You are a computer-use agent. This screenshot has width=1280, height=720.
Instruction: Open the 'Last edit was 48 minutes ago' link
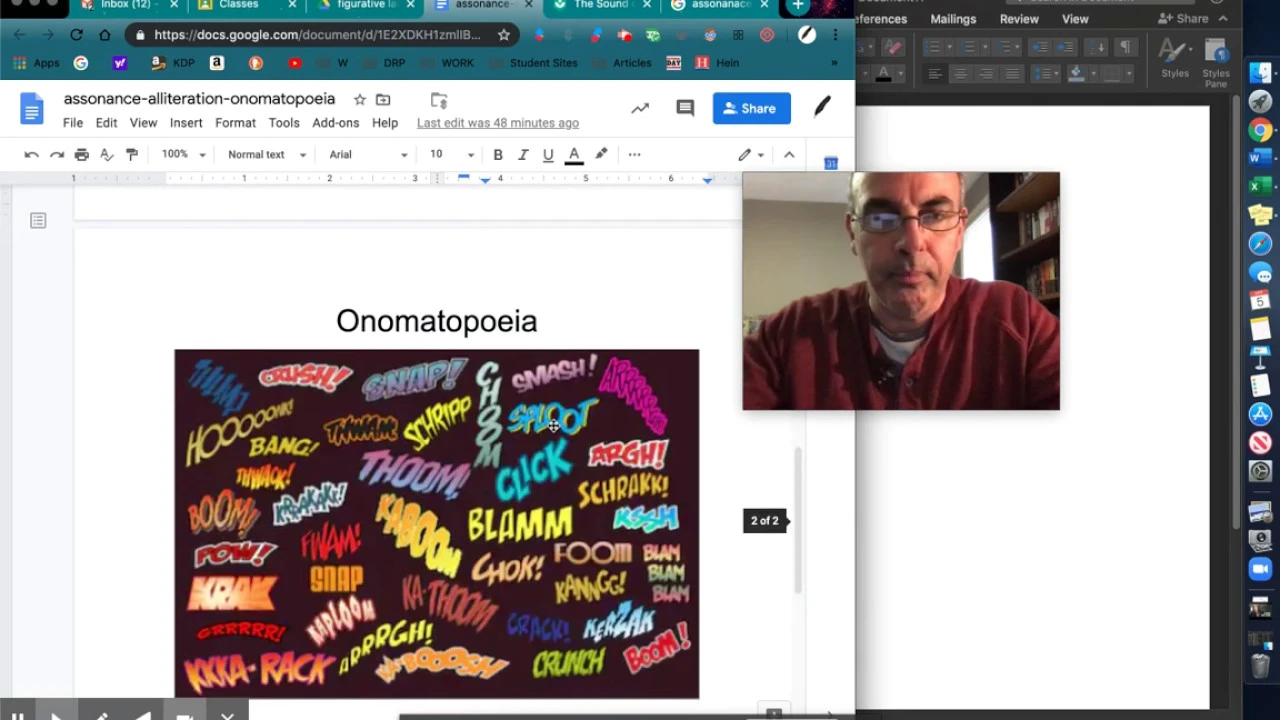coord(498,123)
